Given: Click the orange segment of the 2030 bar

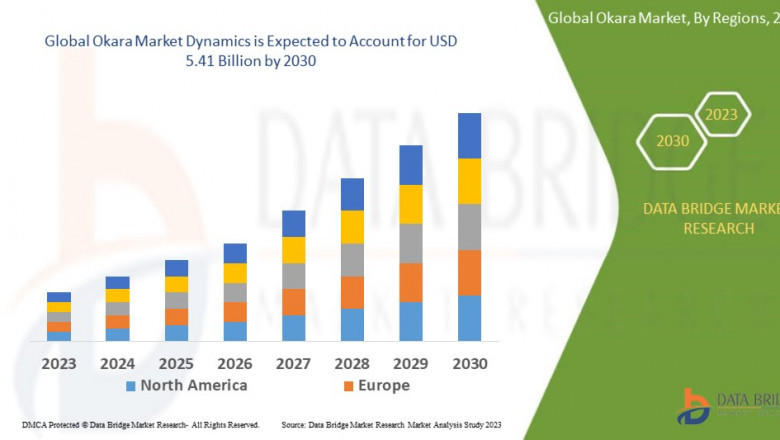Looking at the screenshot, I should pyautogui.click(x=470, y=273).
